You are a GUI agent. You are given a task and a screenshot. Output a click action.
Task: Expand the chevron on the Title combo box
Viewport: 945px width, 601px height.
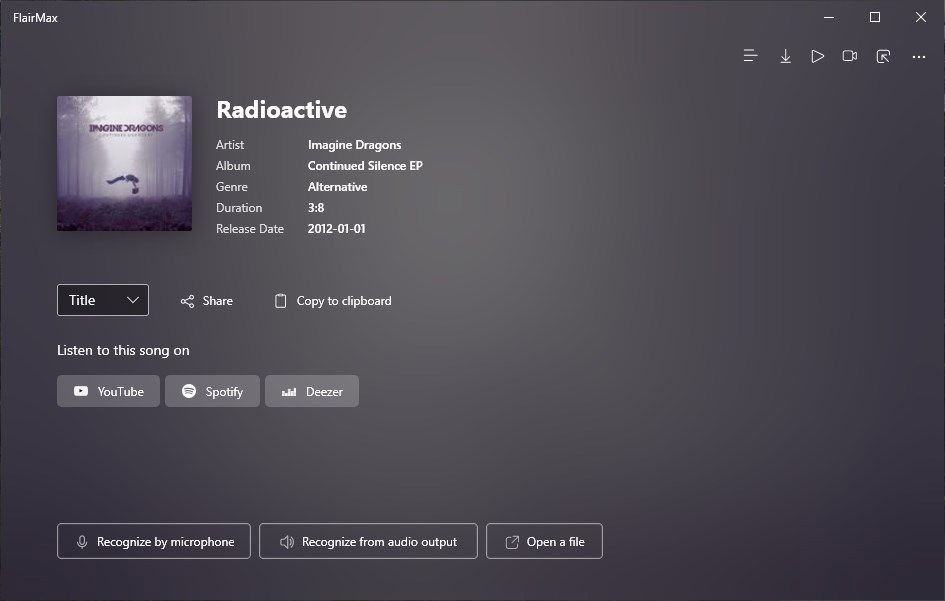[132, 299]
